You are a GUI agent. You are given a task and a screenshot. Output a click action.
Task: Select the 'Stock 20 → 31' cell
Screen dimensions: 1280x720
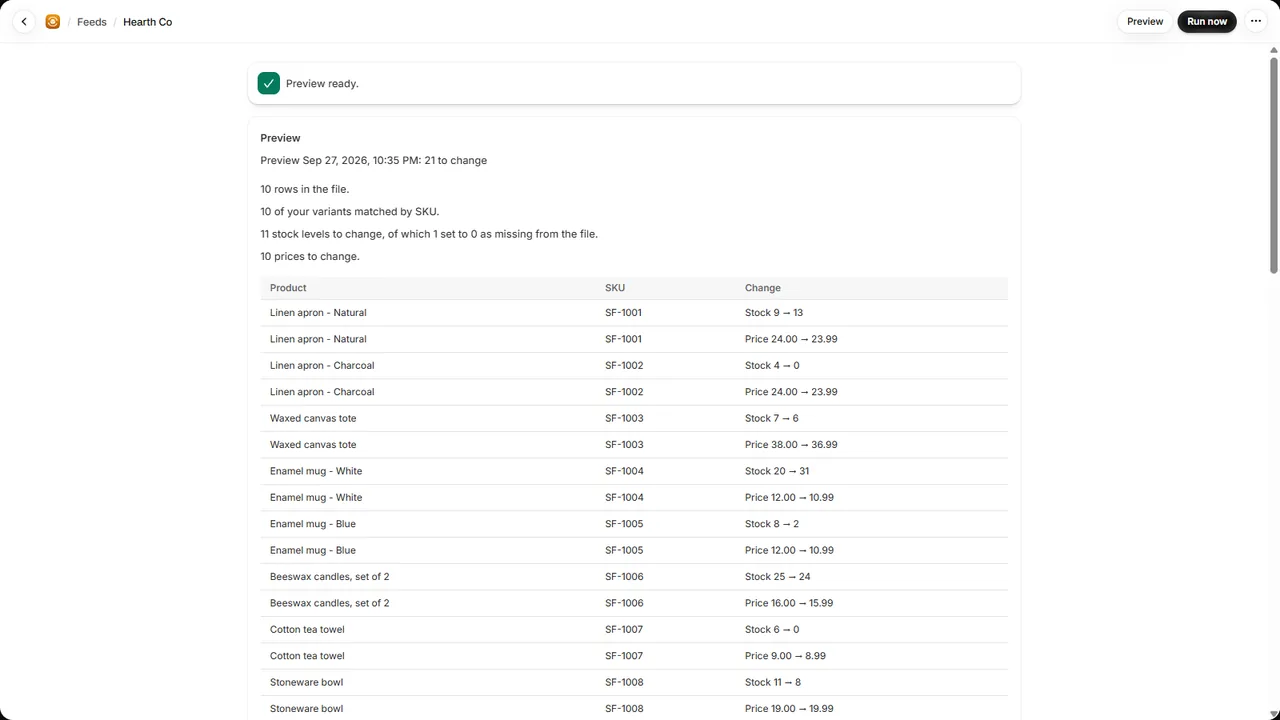[777, 471]
